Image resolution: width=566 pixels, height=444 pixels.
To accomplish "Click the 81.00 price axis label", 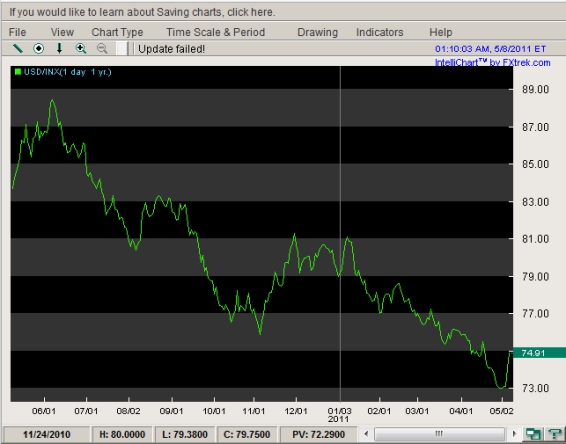I will click(535, 239).
